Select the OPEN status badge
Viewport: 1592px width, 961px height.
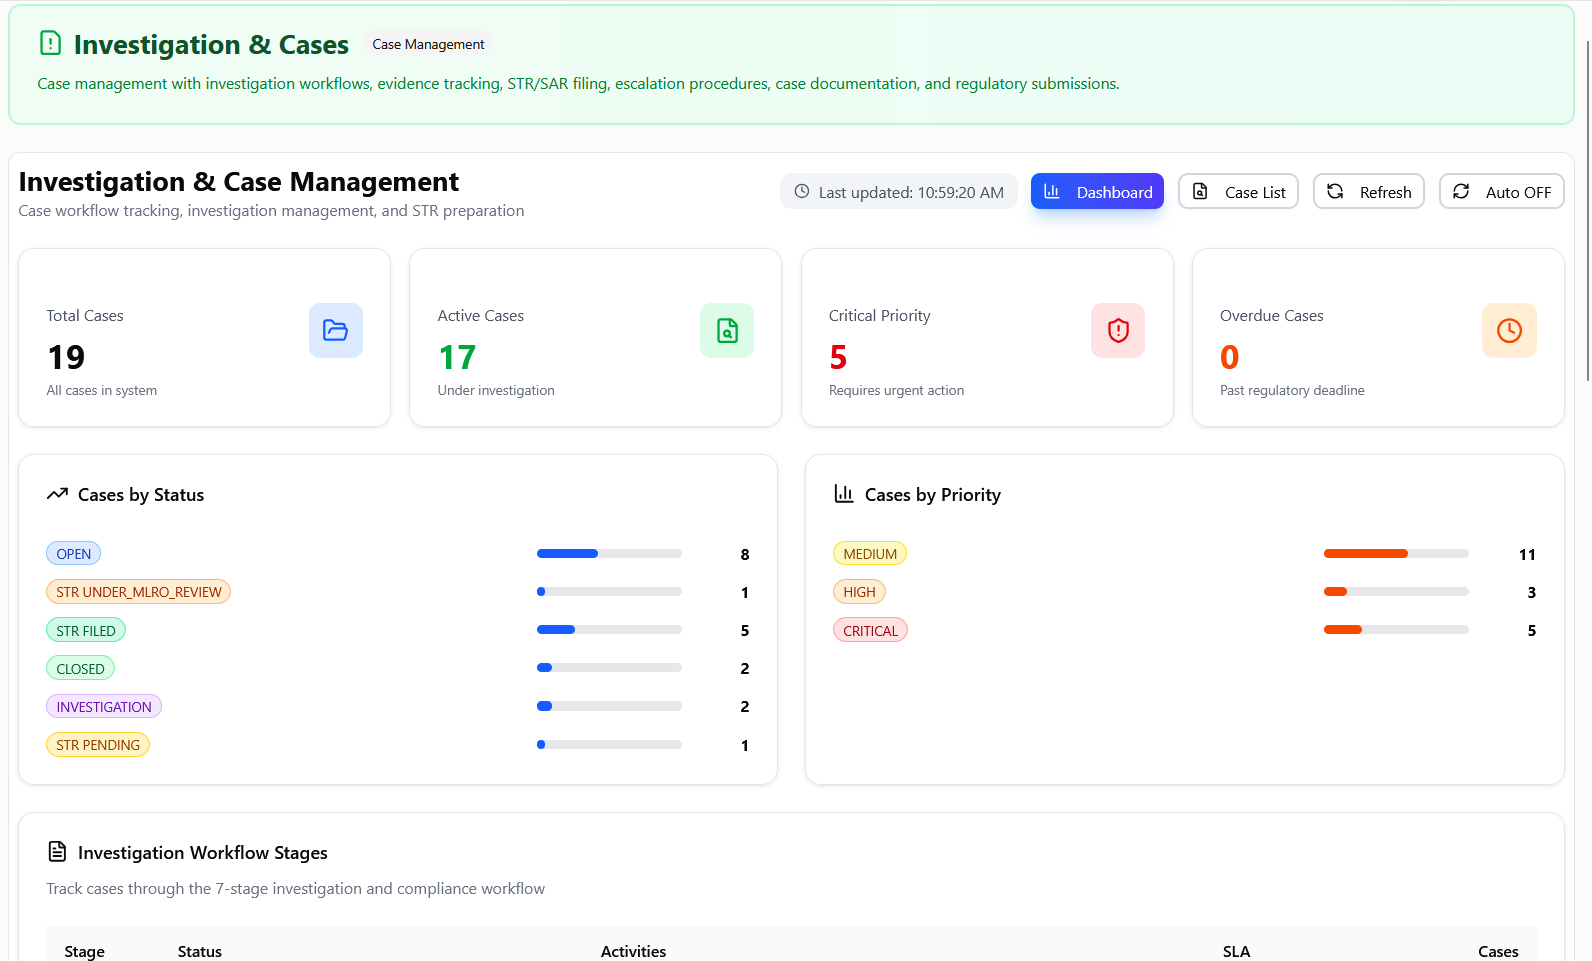click(x=73, y=554)
